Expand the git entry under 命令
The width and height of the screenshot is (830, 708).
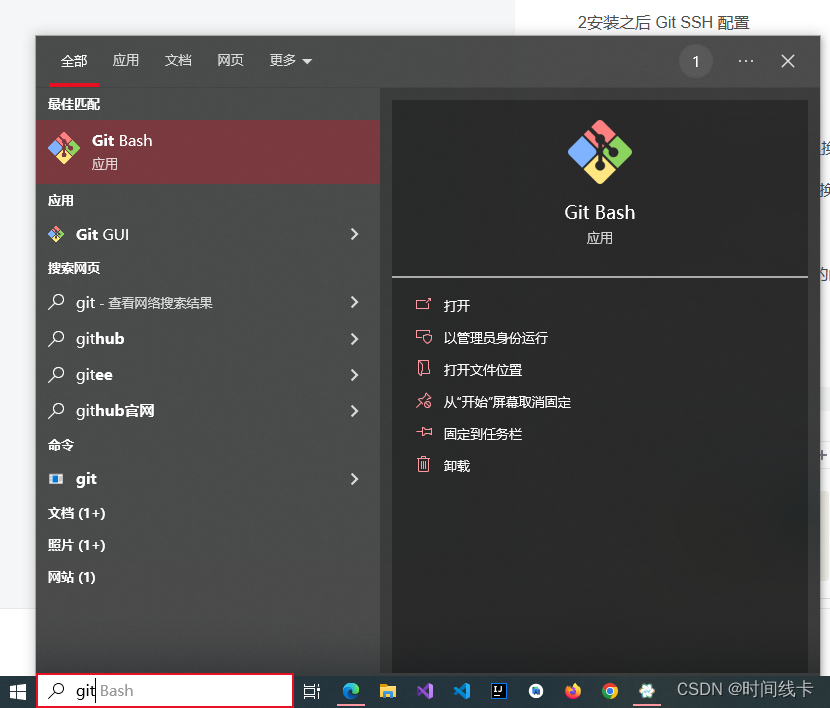click(x=353, y=478)
